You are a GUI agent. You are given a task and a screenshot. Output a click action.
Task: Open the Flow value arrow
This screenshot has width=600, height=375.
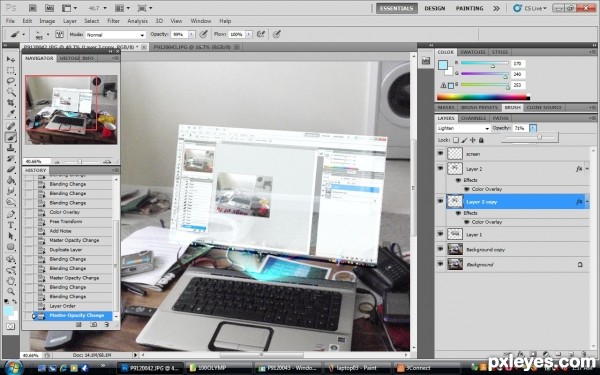click(x=249, y=34)
